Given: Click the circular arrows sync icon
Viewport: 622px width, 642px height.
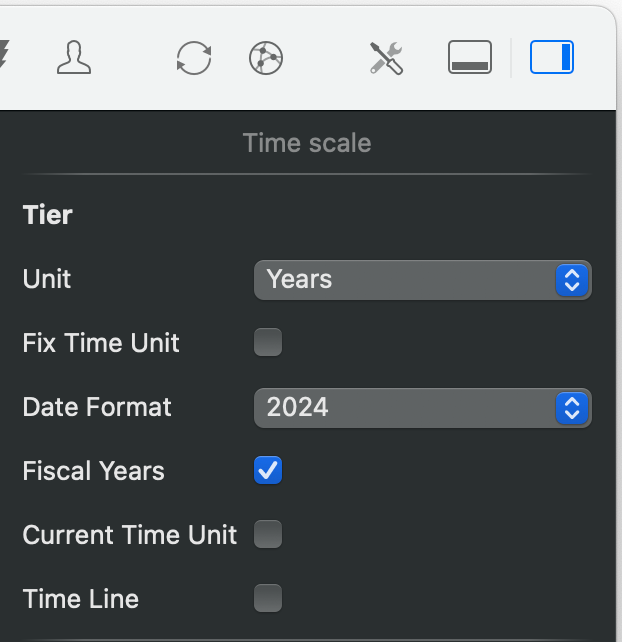Looking at the screenshot, I should pos(193,58).
